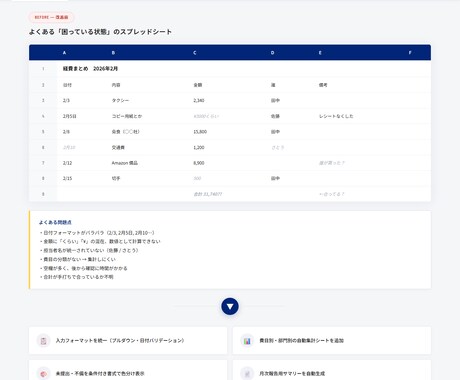Select column header B in the spreadsheet

coord(113,53)
